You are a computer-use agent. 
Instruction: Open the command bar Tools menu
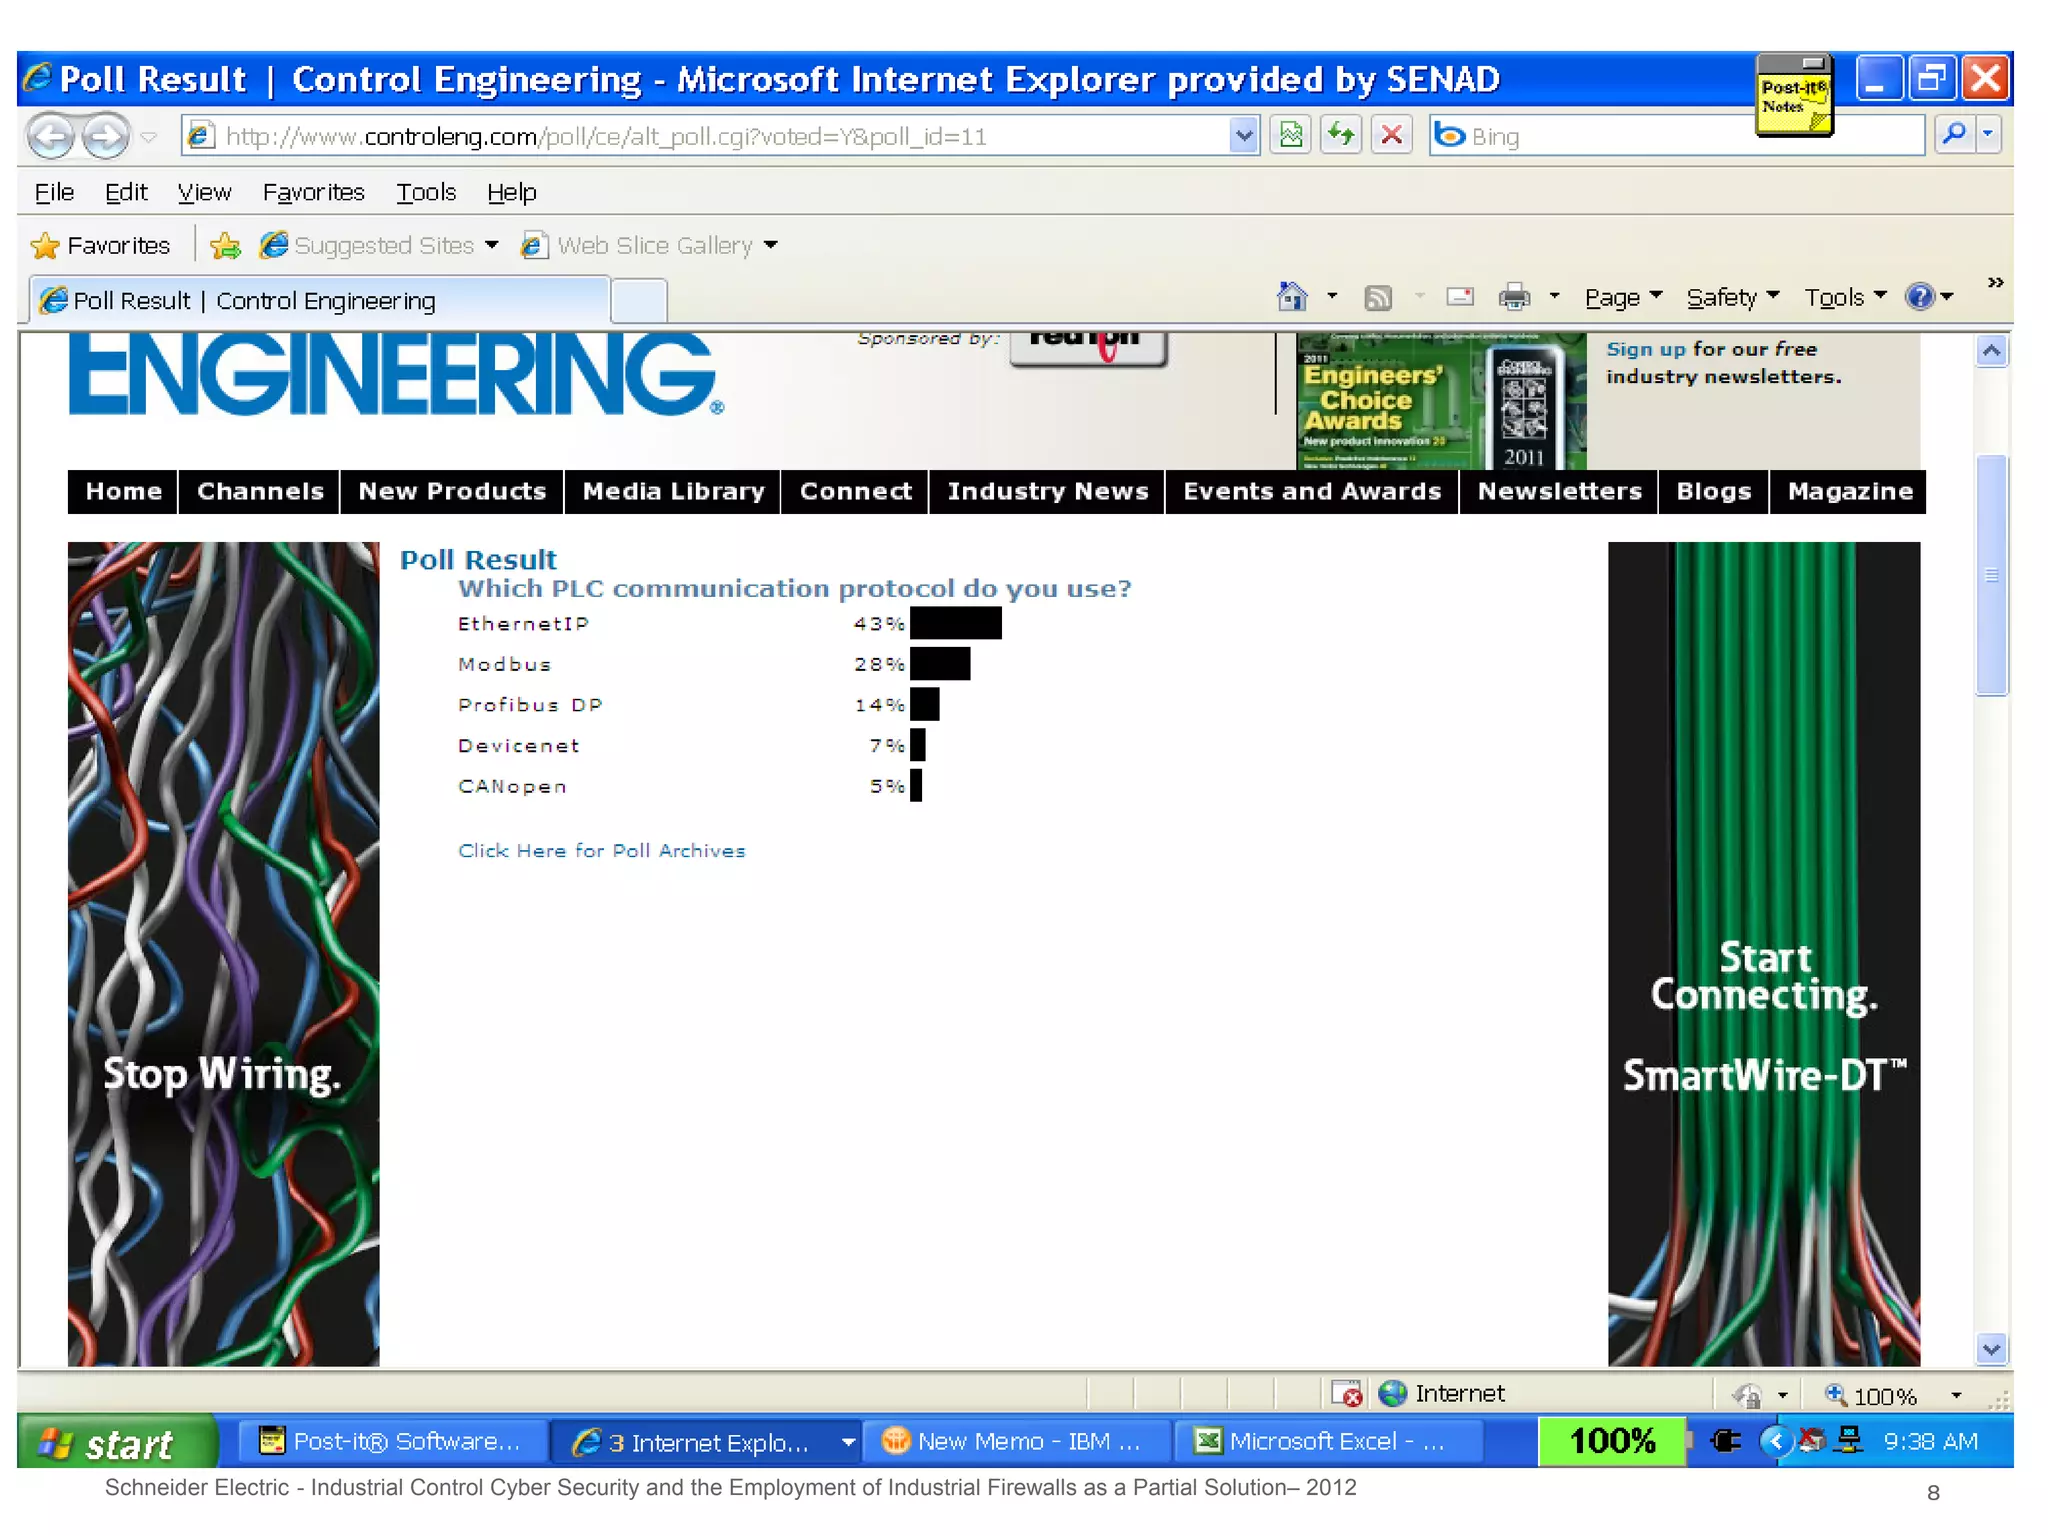point(1845,297)
